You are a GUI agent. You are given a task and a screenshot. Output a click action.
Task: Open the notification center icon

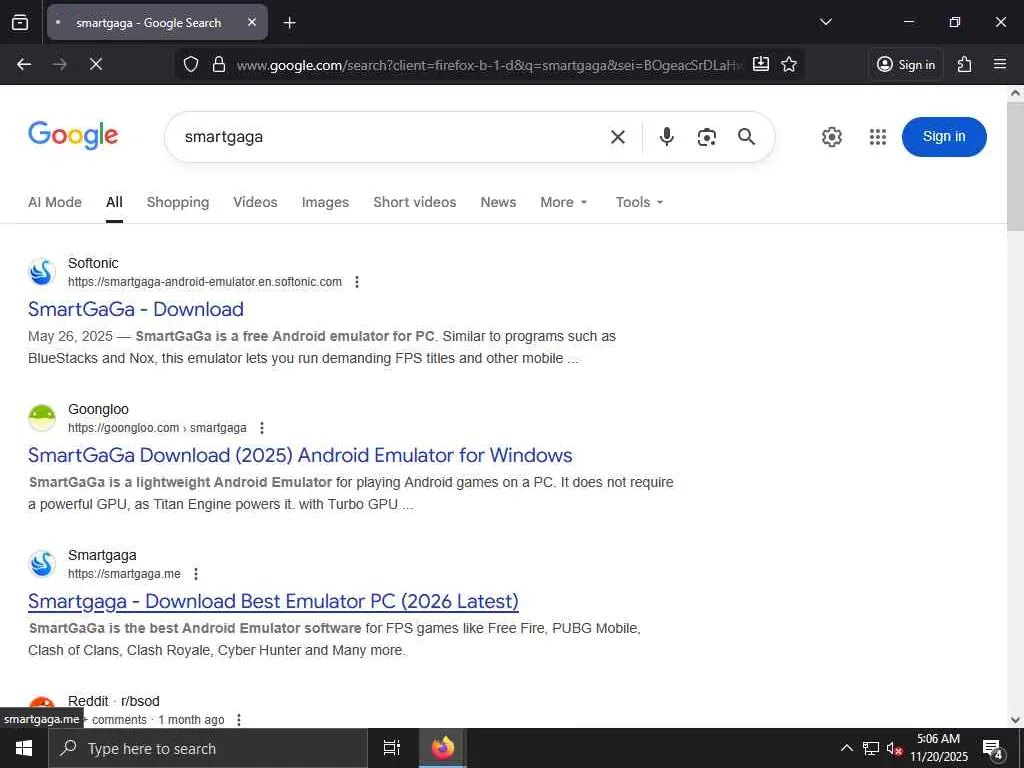(993, 748)
